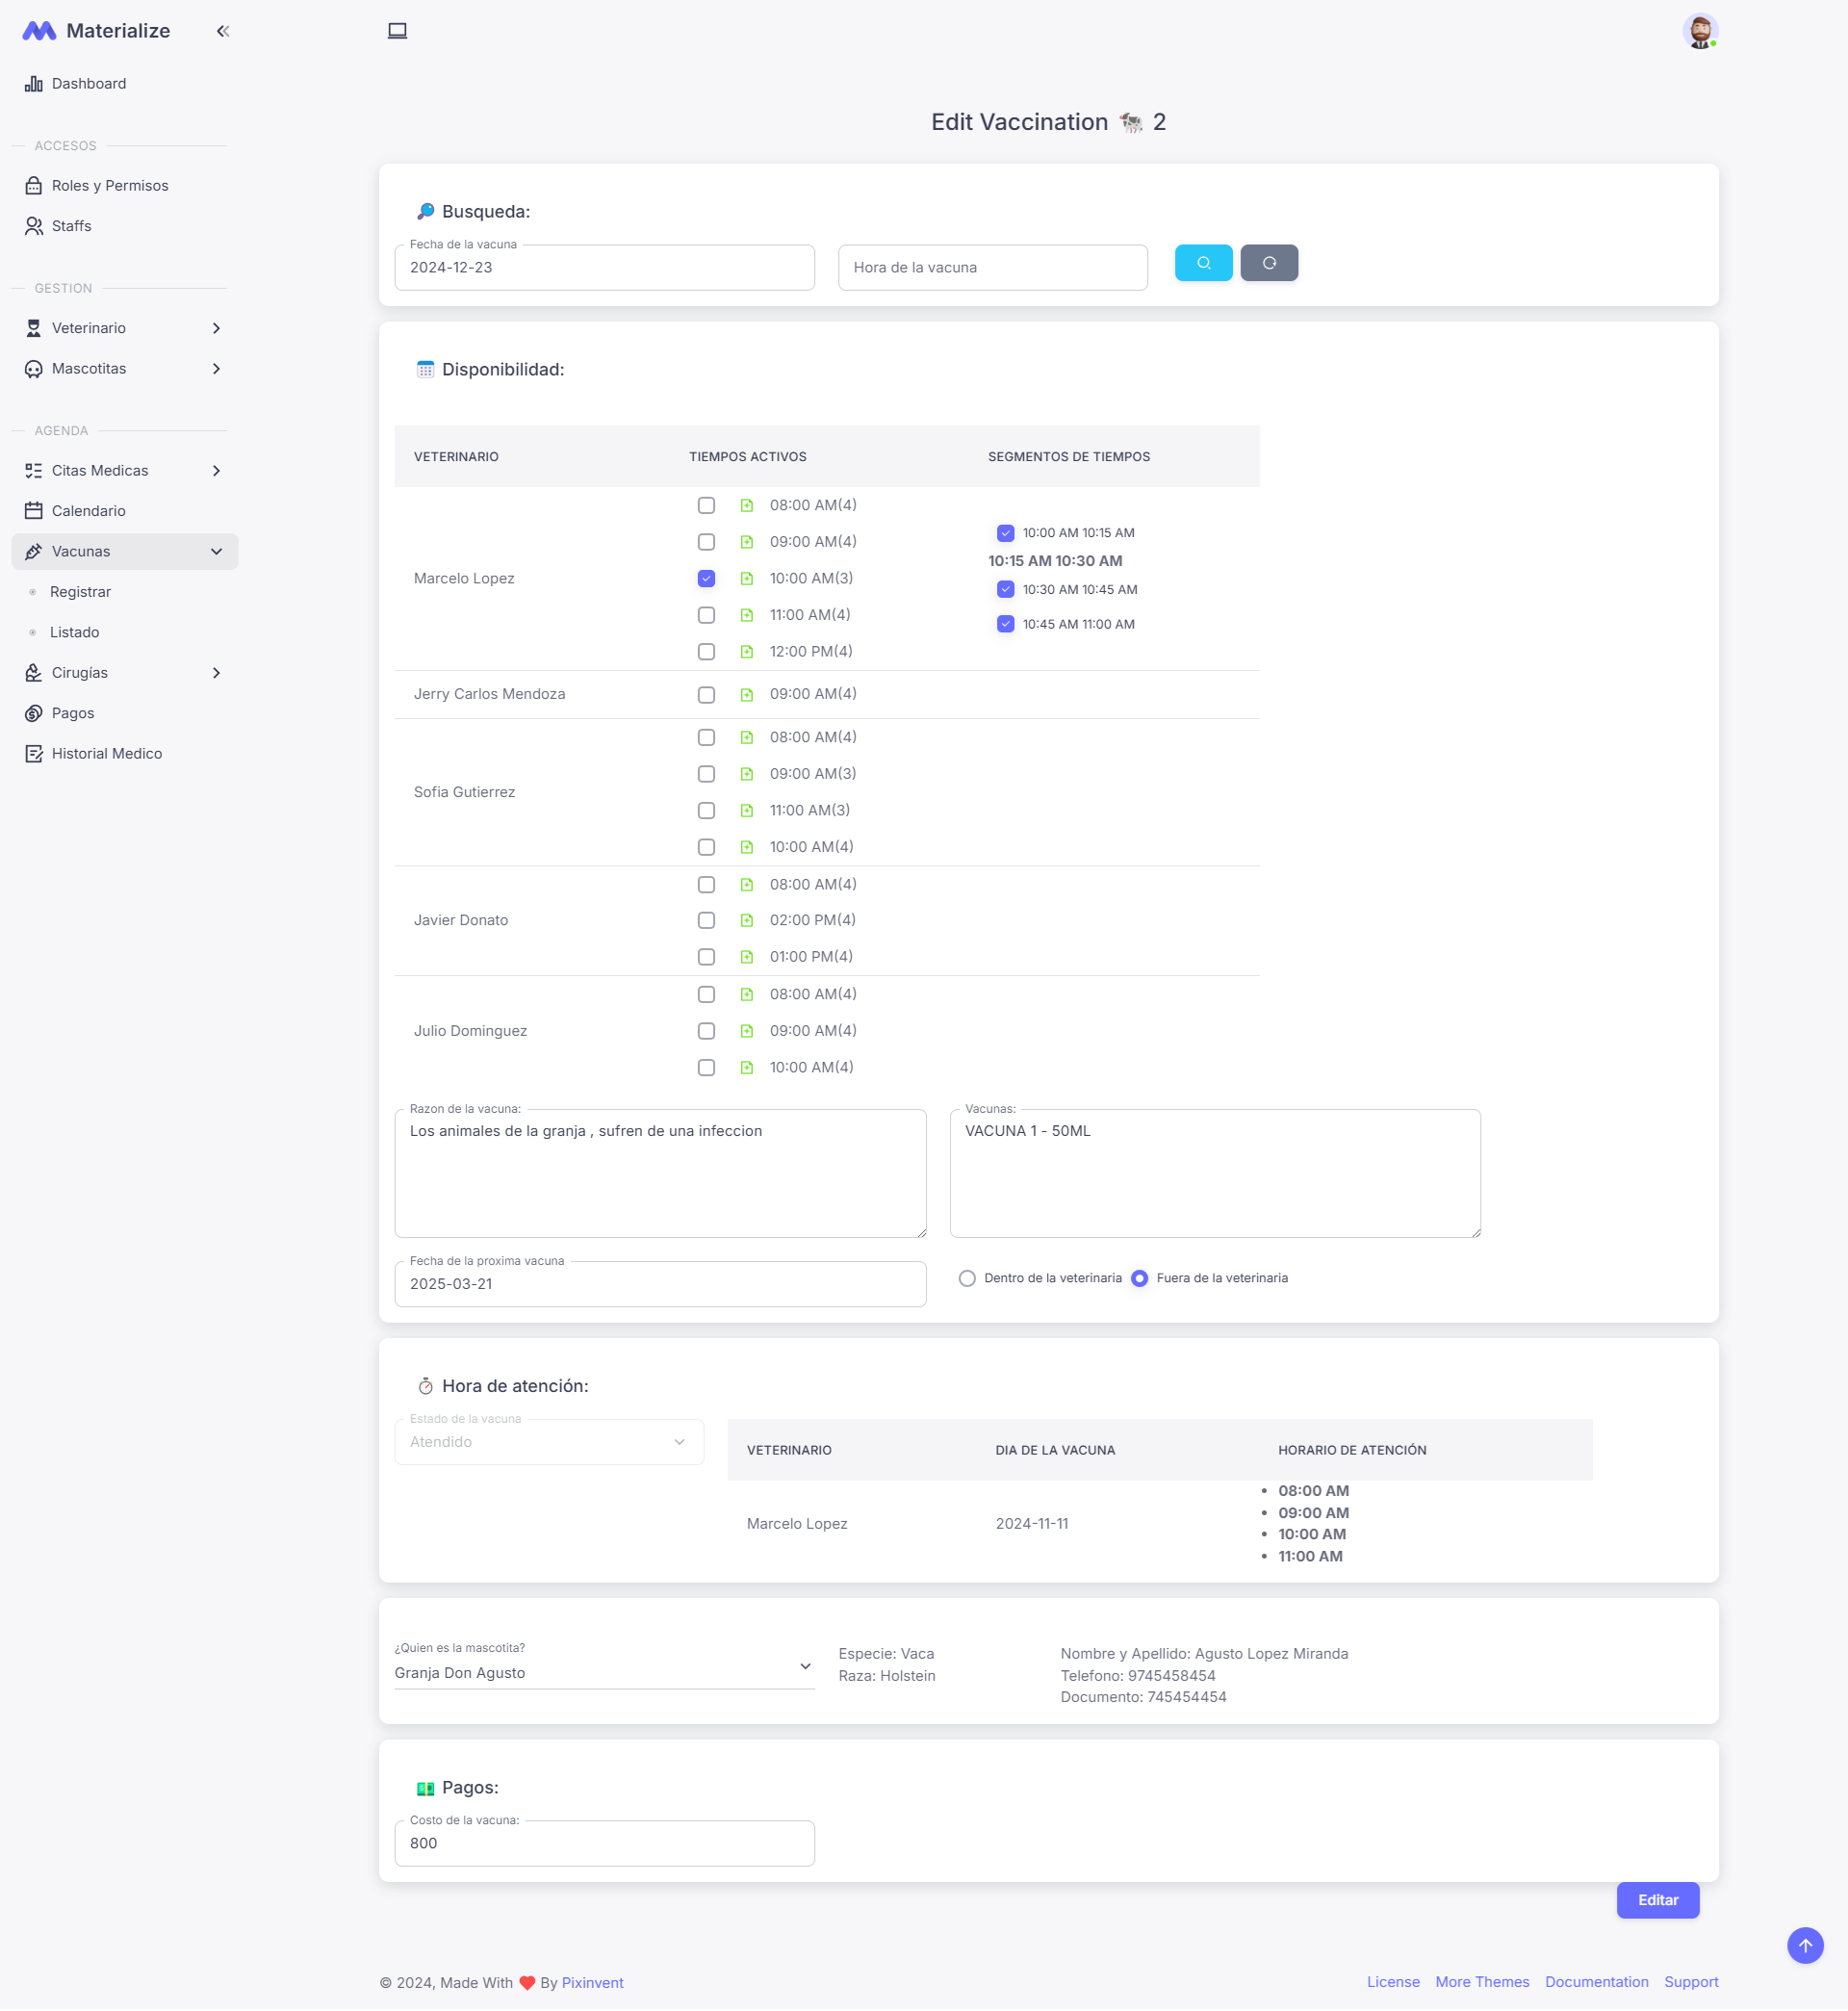The width and height of the screenshot is (1848, 2011).
Task: Click the blue search icon button
Action: click(x=1203, y=263)
